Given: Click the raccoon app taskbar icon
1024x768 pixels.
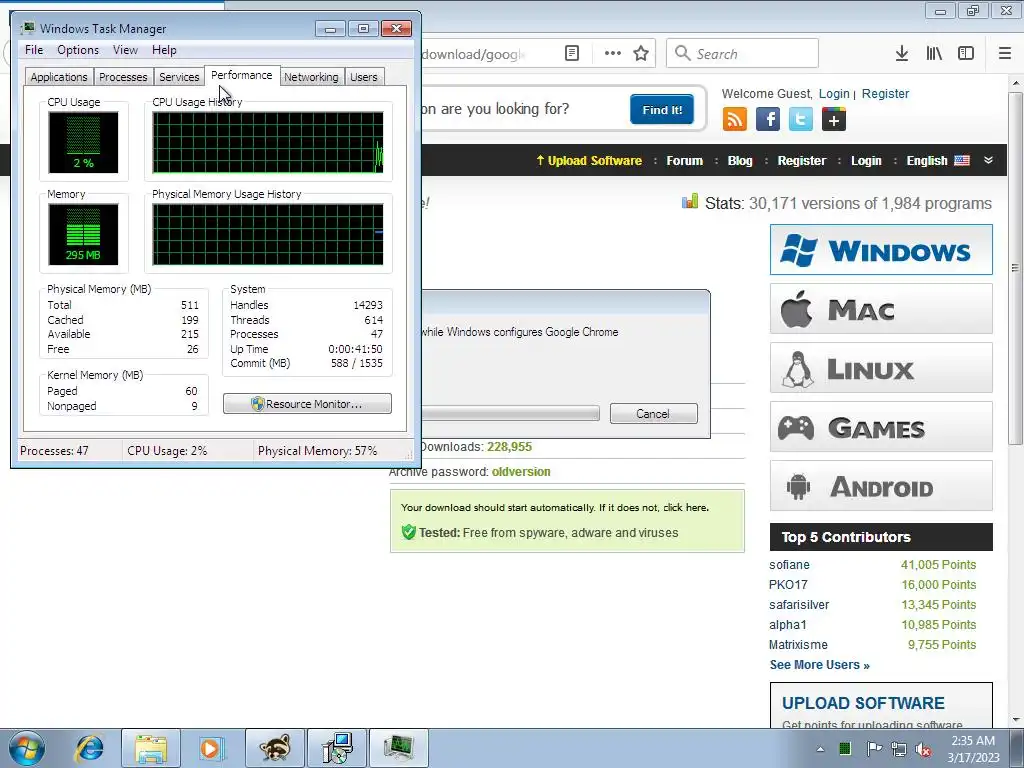Looking at the screenshot, I should [x=275, y=748].
